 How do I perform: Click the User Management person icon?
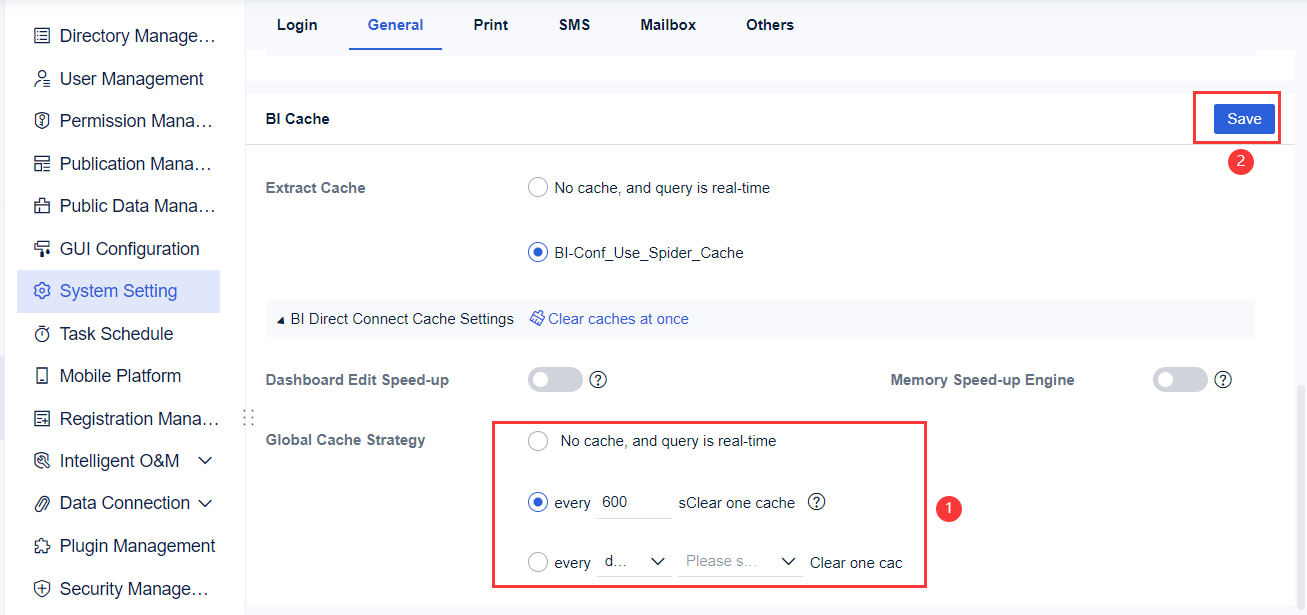pos(42,79)
